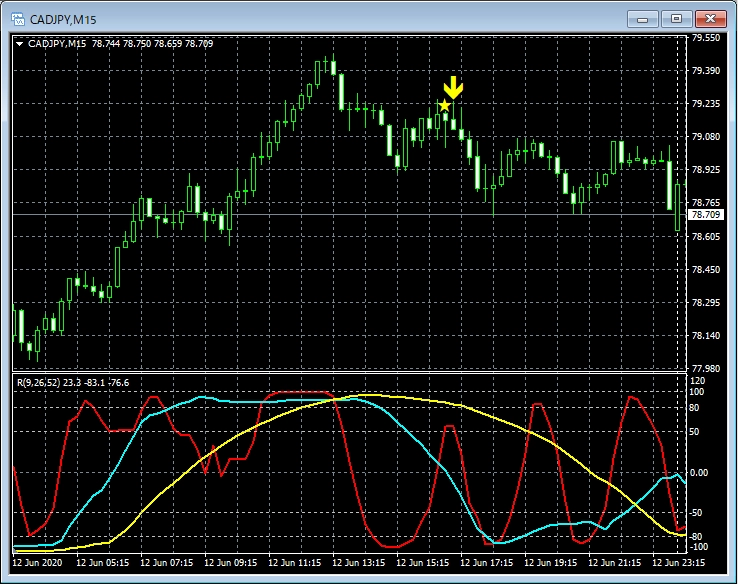This screenshot has width=739, height=584.
Task: Click the 120 level on indicator scale
Action: pos(697,382)
